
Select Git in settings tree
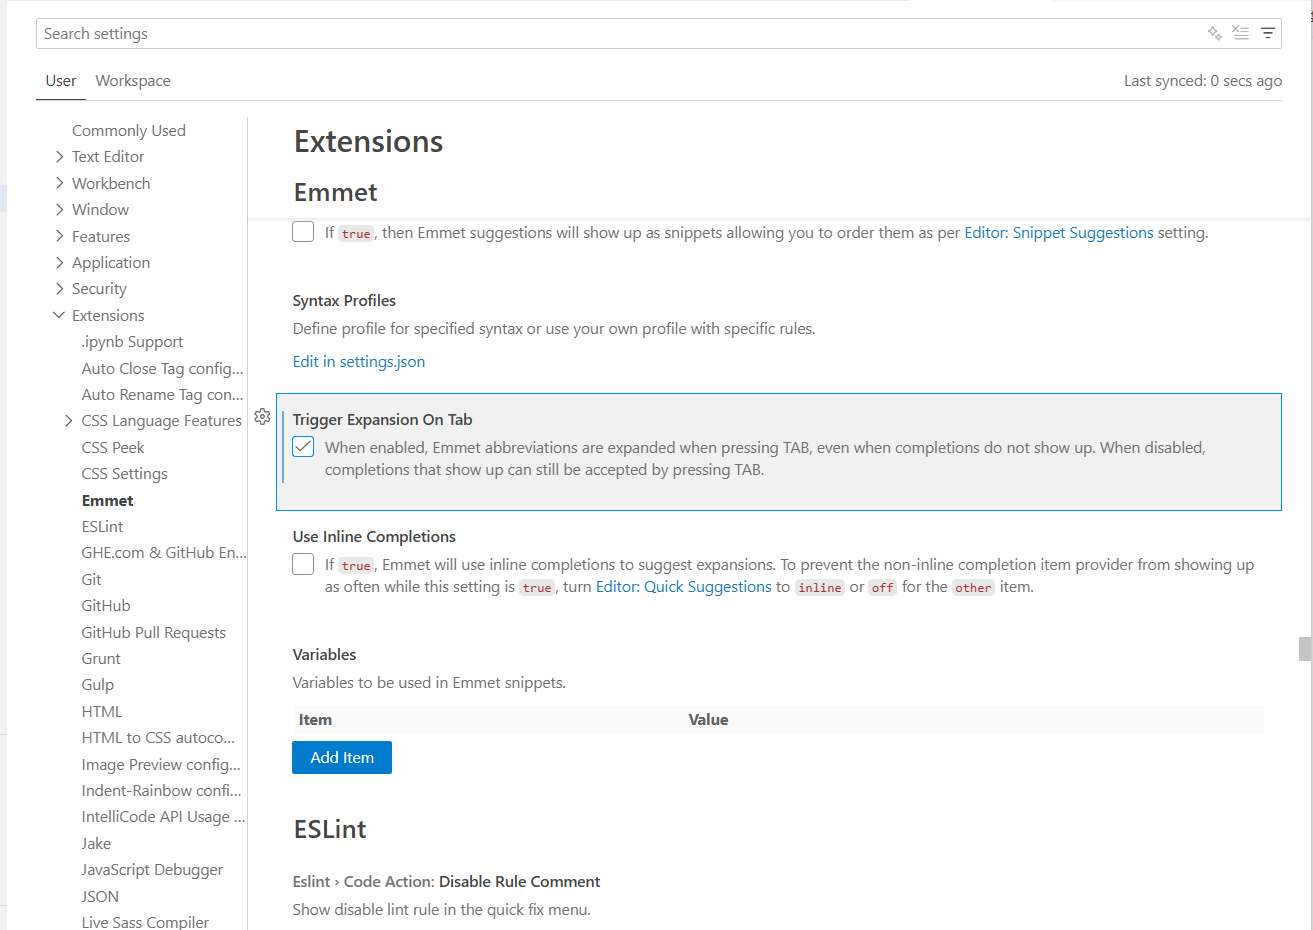91,579
